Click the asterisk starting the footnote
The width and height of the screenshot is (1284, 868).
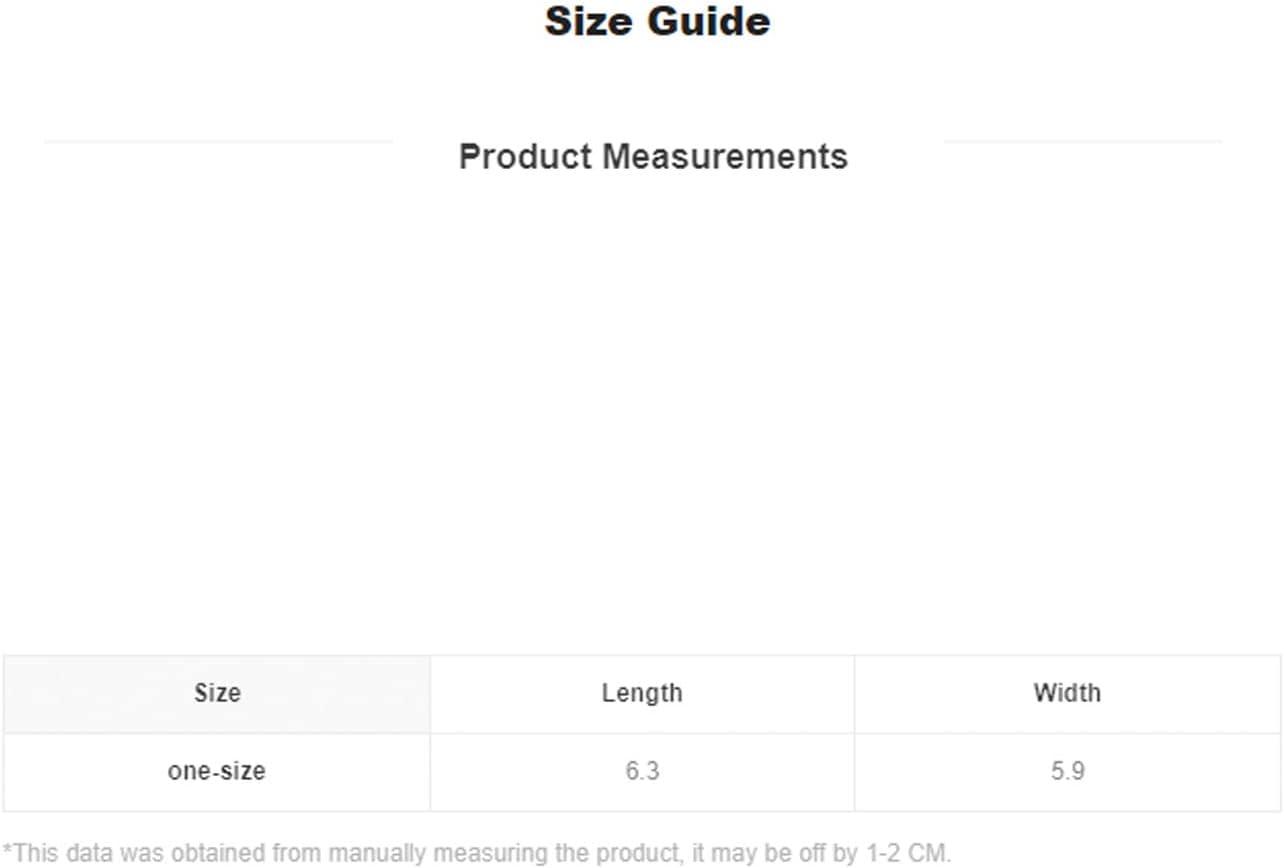(7, 850)
